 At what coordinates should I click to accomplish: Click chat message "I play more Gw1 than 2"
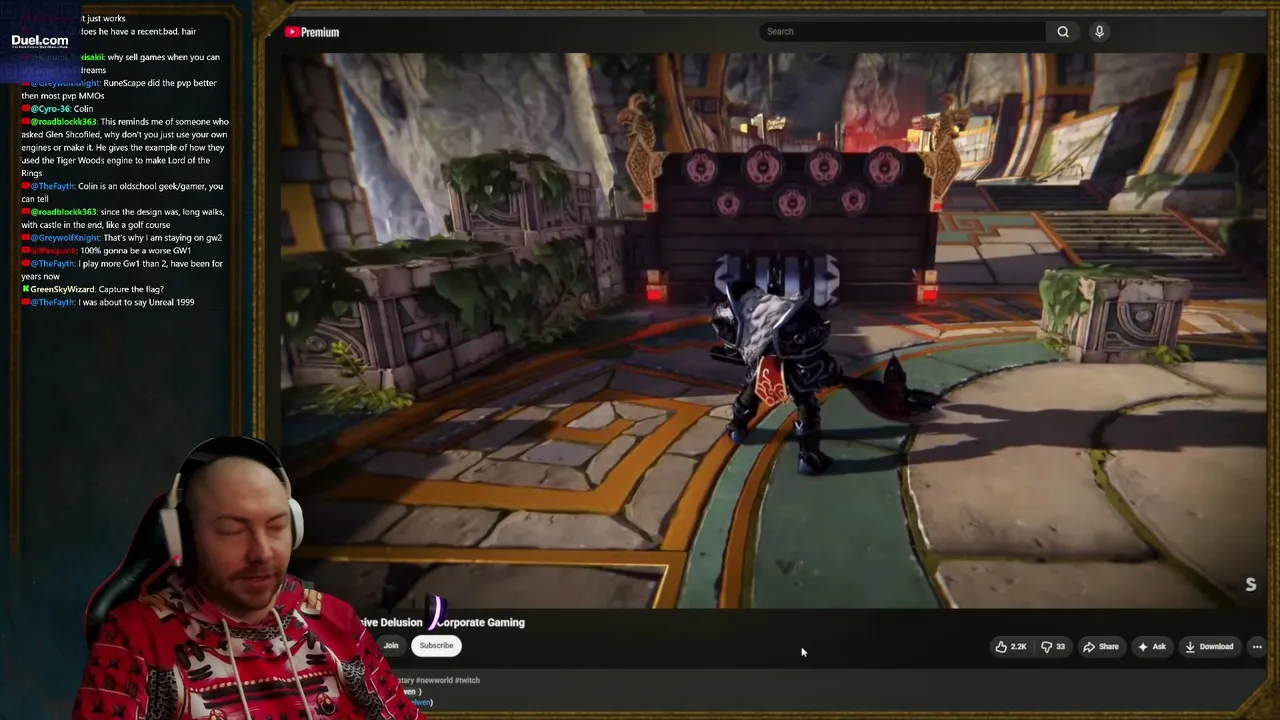pos(122,270)
